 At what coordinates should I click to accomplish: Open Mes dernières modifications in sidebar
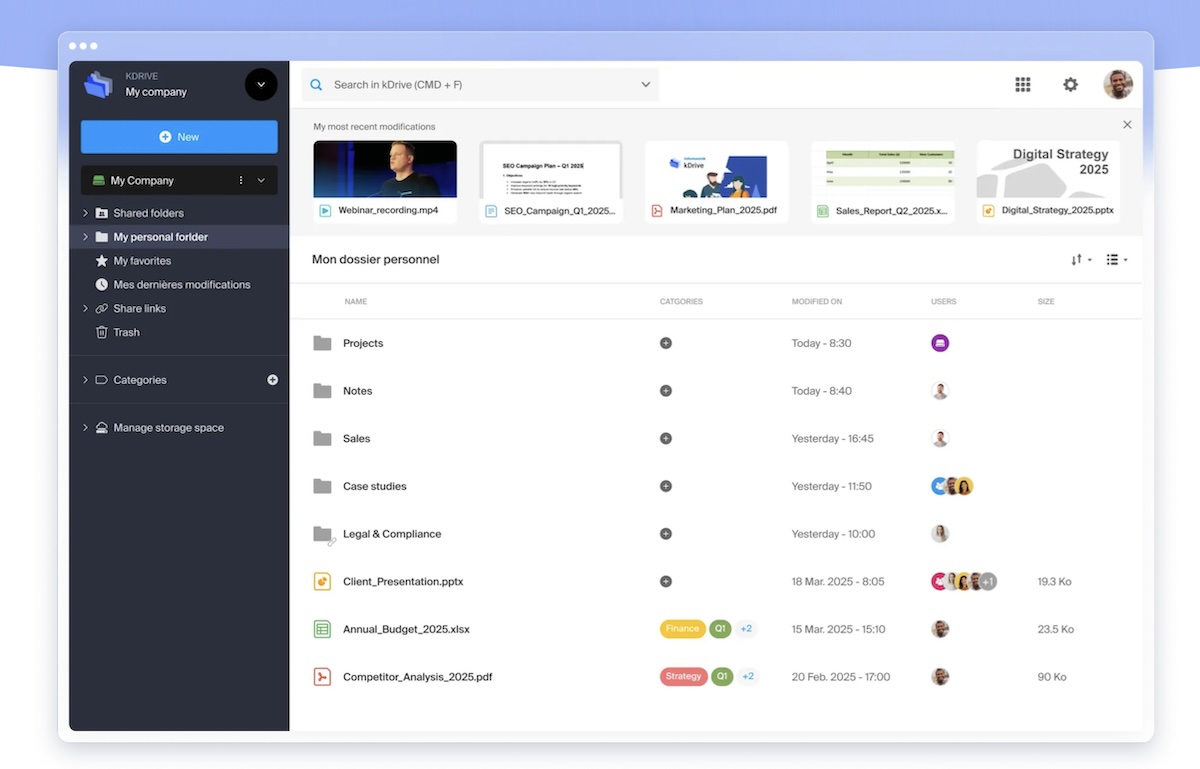point(182,285)
